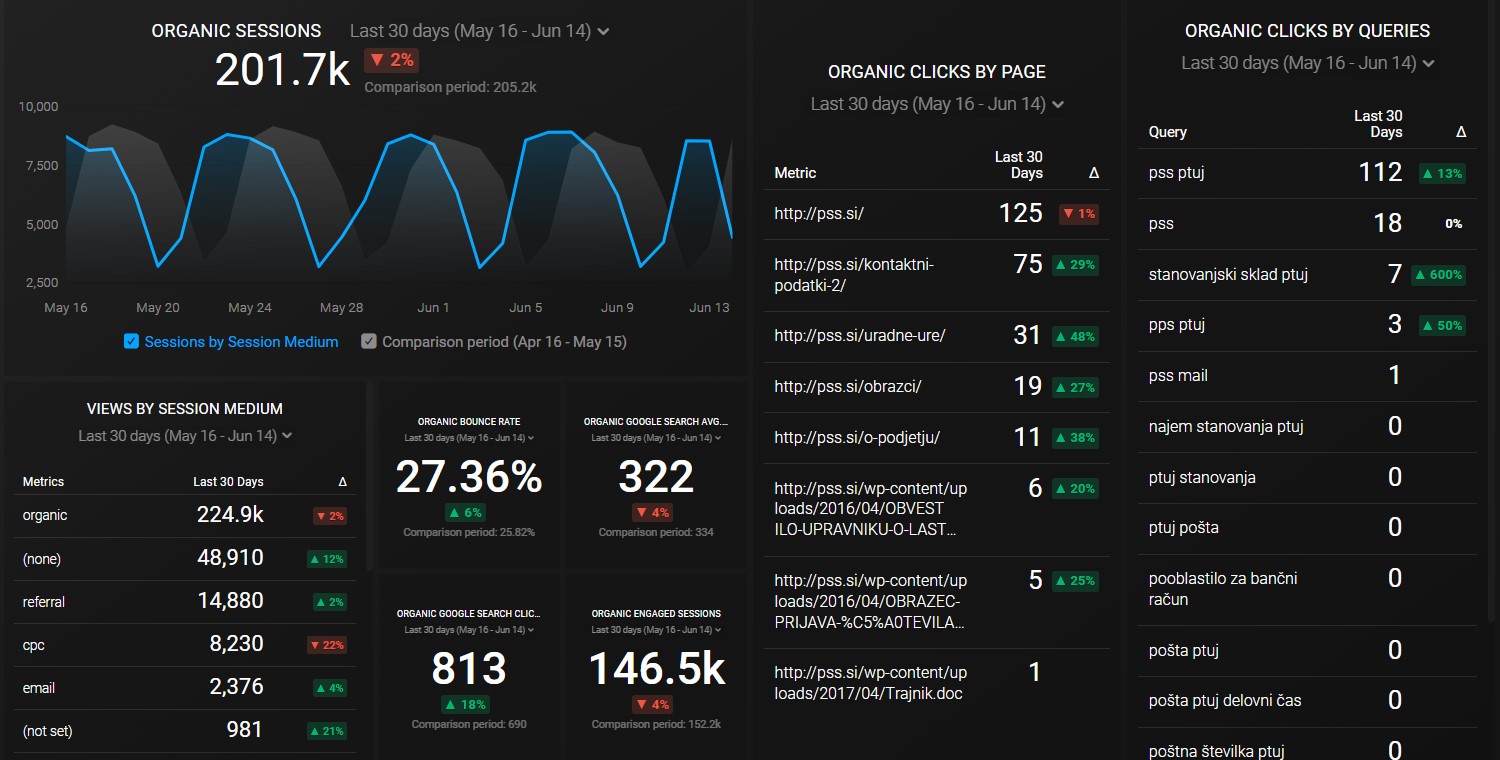The height and width of the screenshot is (760, 1500).
Task: Select the 'stanovanjski sklad ptuj' query row
Action: (1307, 274)
